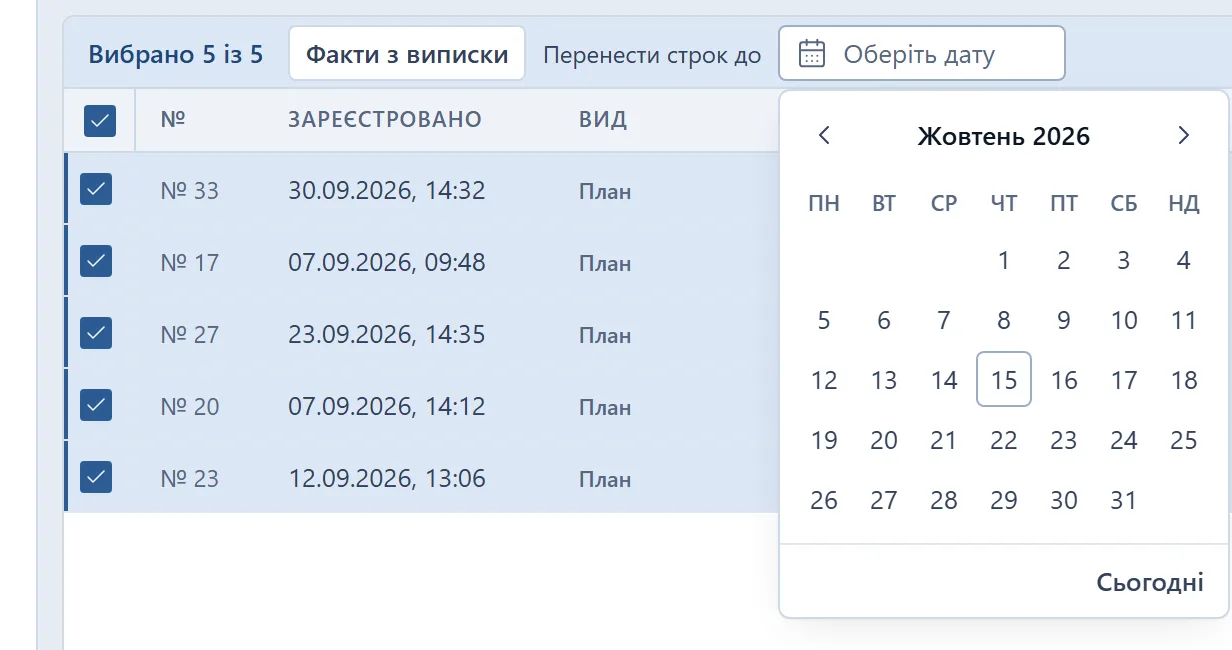Click the Вибрано 5 із 5 label
The width and height of the screenshot is (1232, 650).
click(x=176, y=54)
